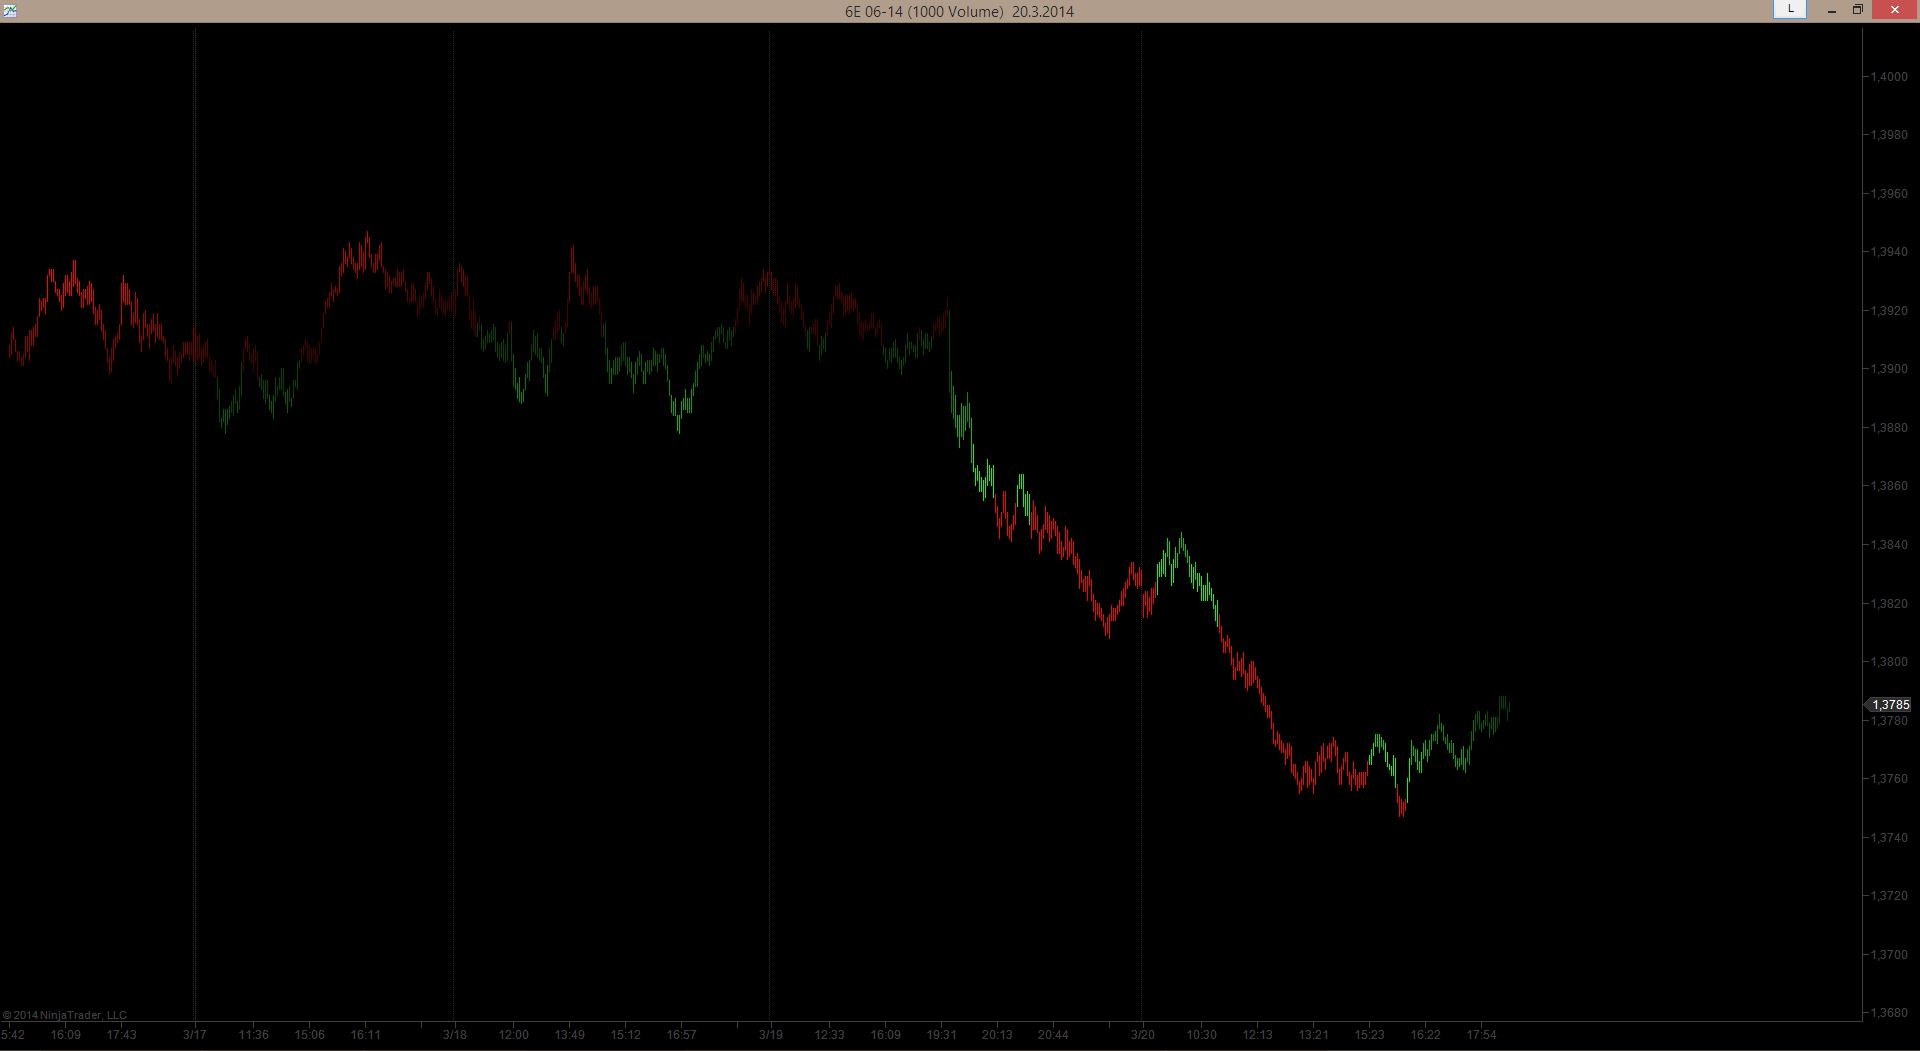Click the 1,3840 price axis label
The height and width of the screenshot is (1051, 1920).
1889,545
